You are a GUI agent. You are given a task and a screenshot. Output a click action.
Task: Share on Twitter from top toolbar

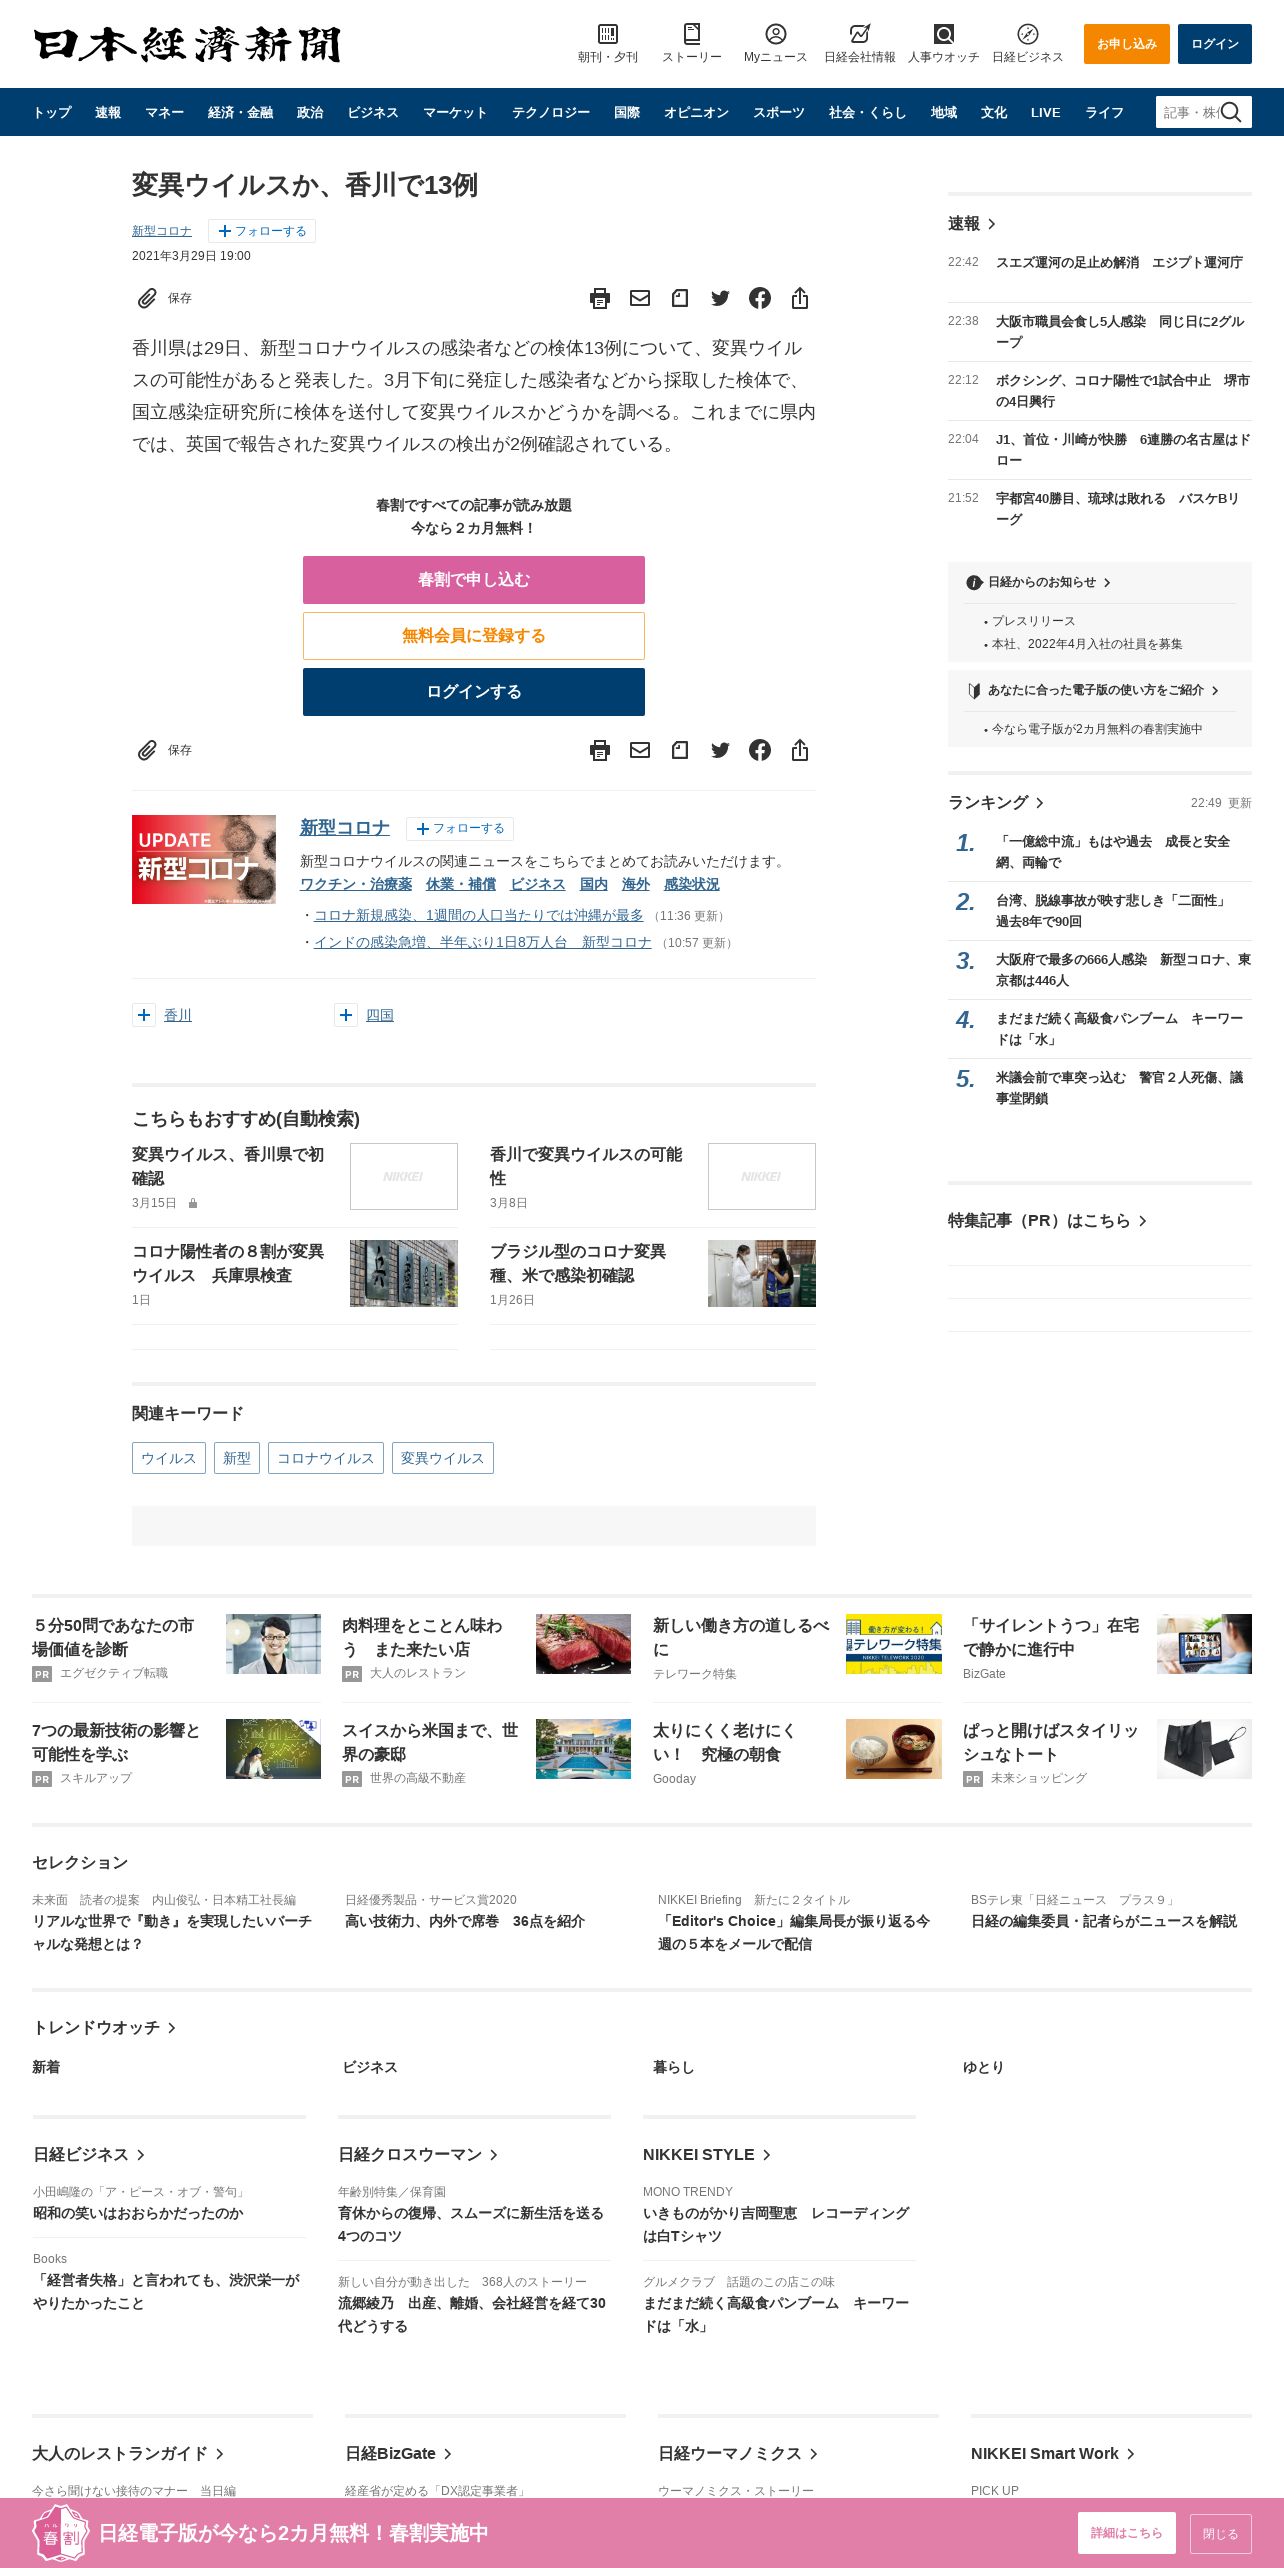coord(720,298)
